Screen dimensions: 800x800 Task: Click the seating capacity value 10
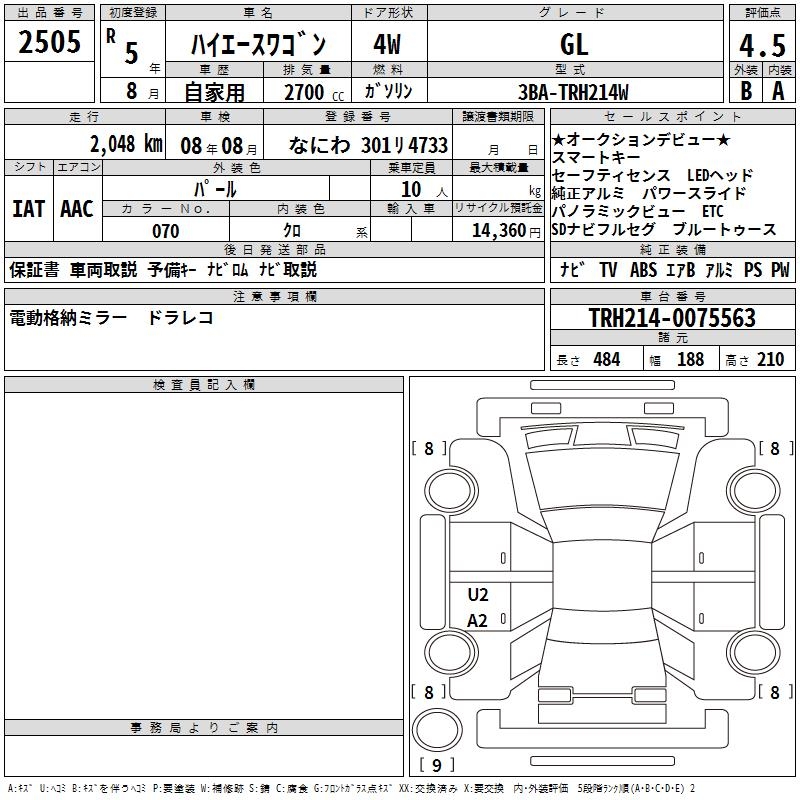(x=411, y=189)
